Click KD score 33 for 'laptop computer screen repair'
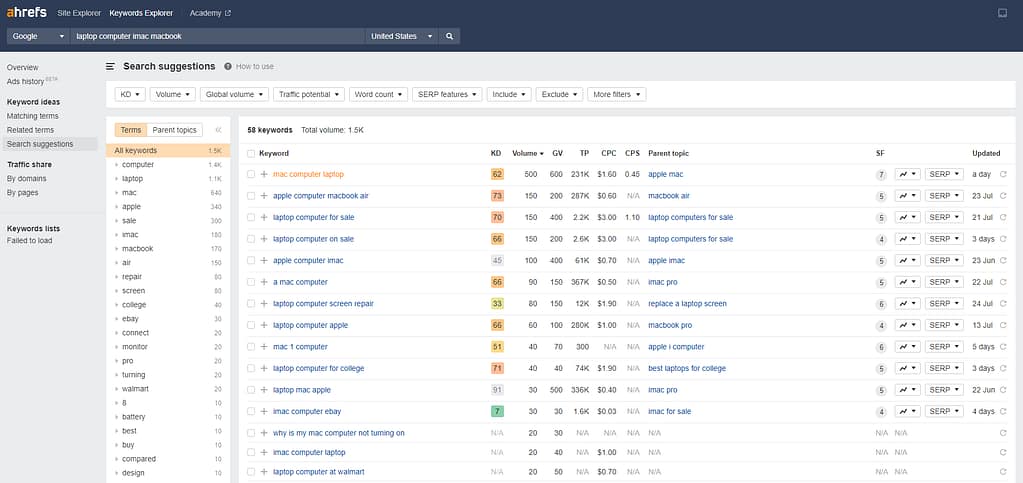 click(x=497, y=304)
